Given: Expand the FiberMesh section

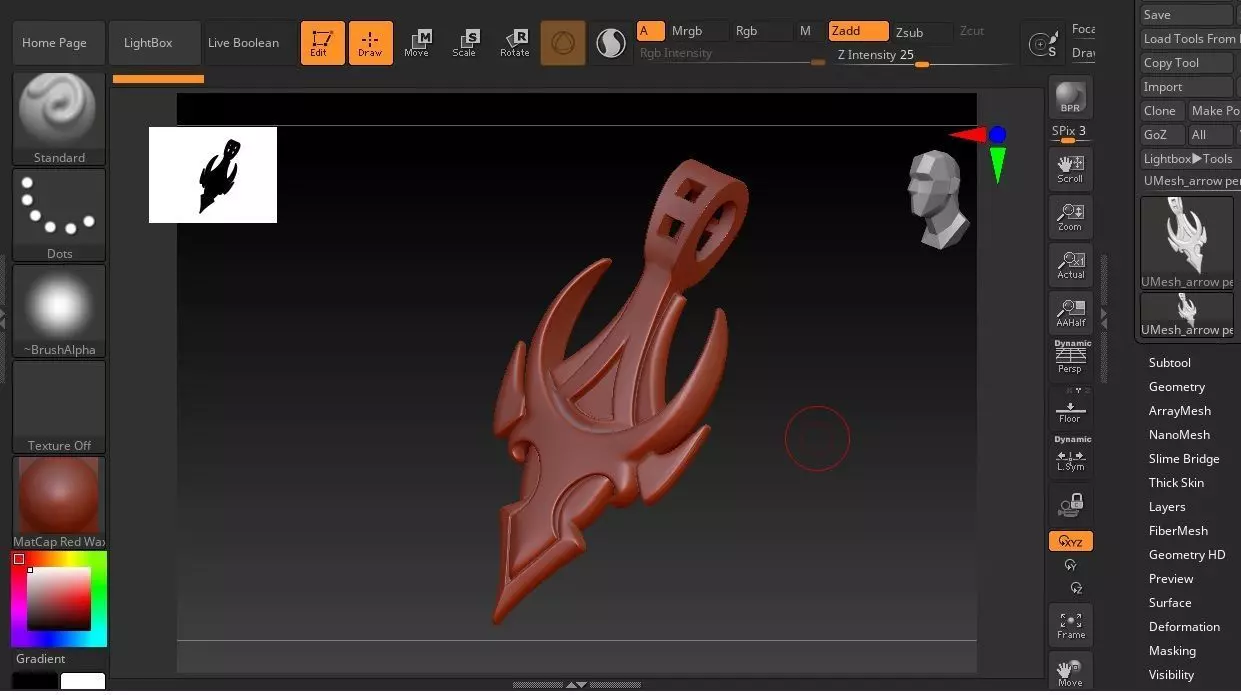Looking at the screenshot, I should (1178, 531).
